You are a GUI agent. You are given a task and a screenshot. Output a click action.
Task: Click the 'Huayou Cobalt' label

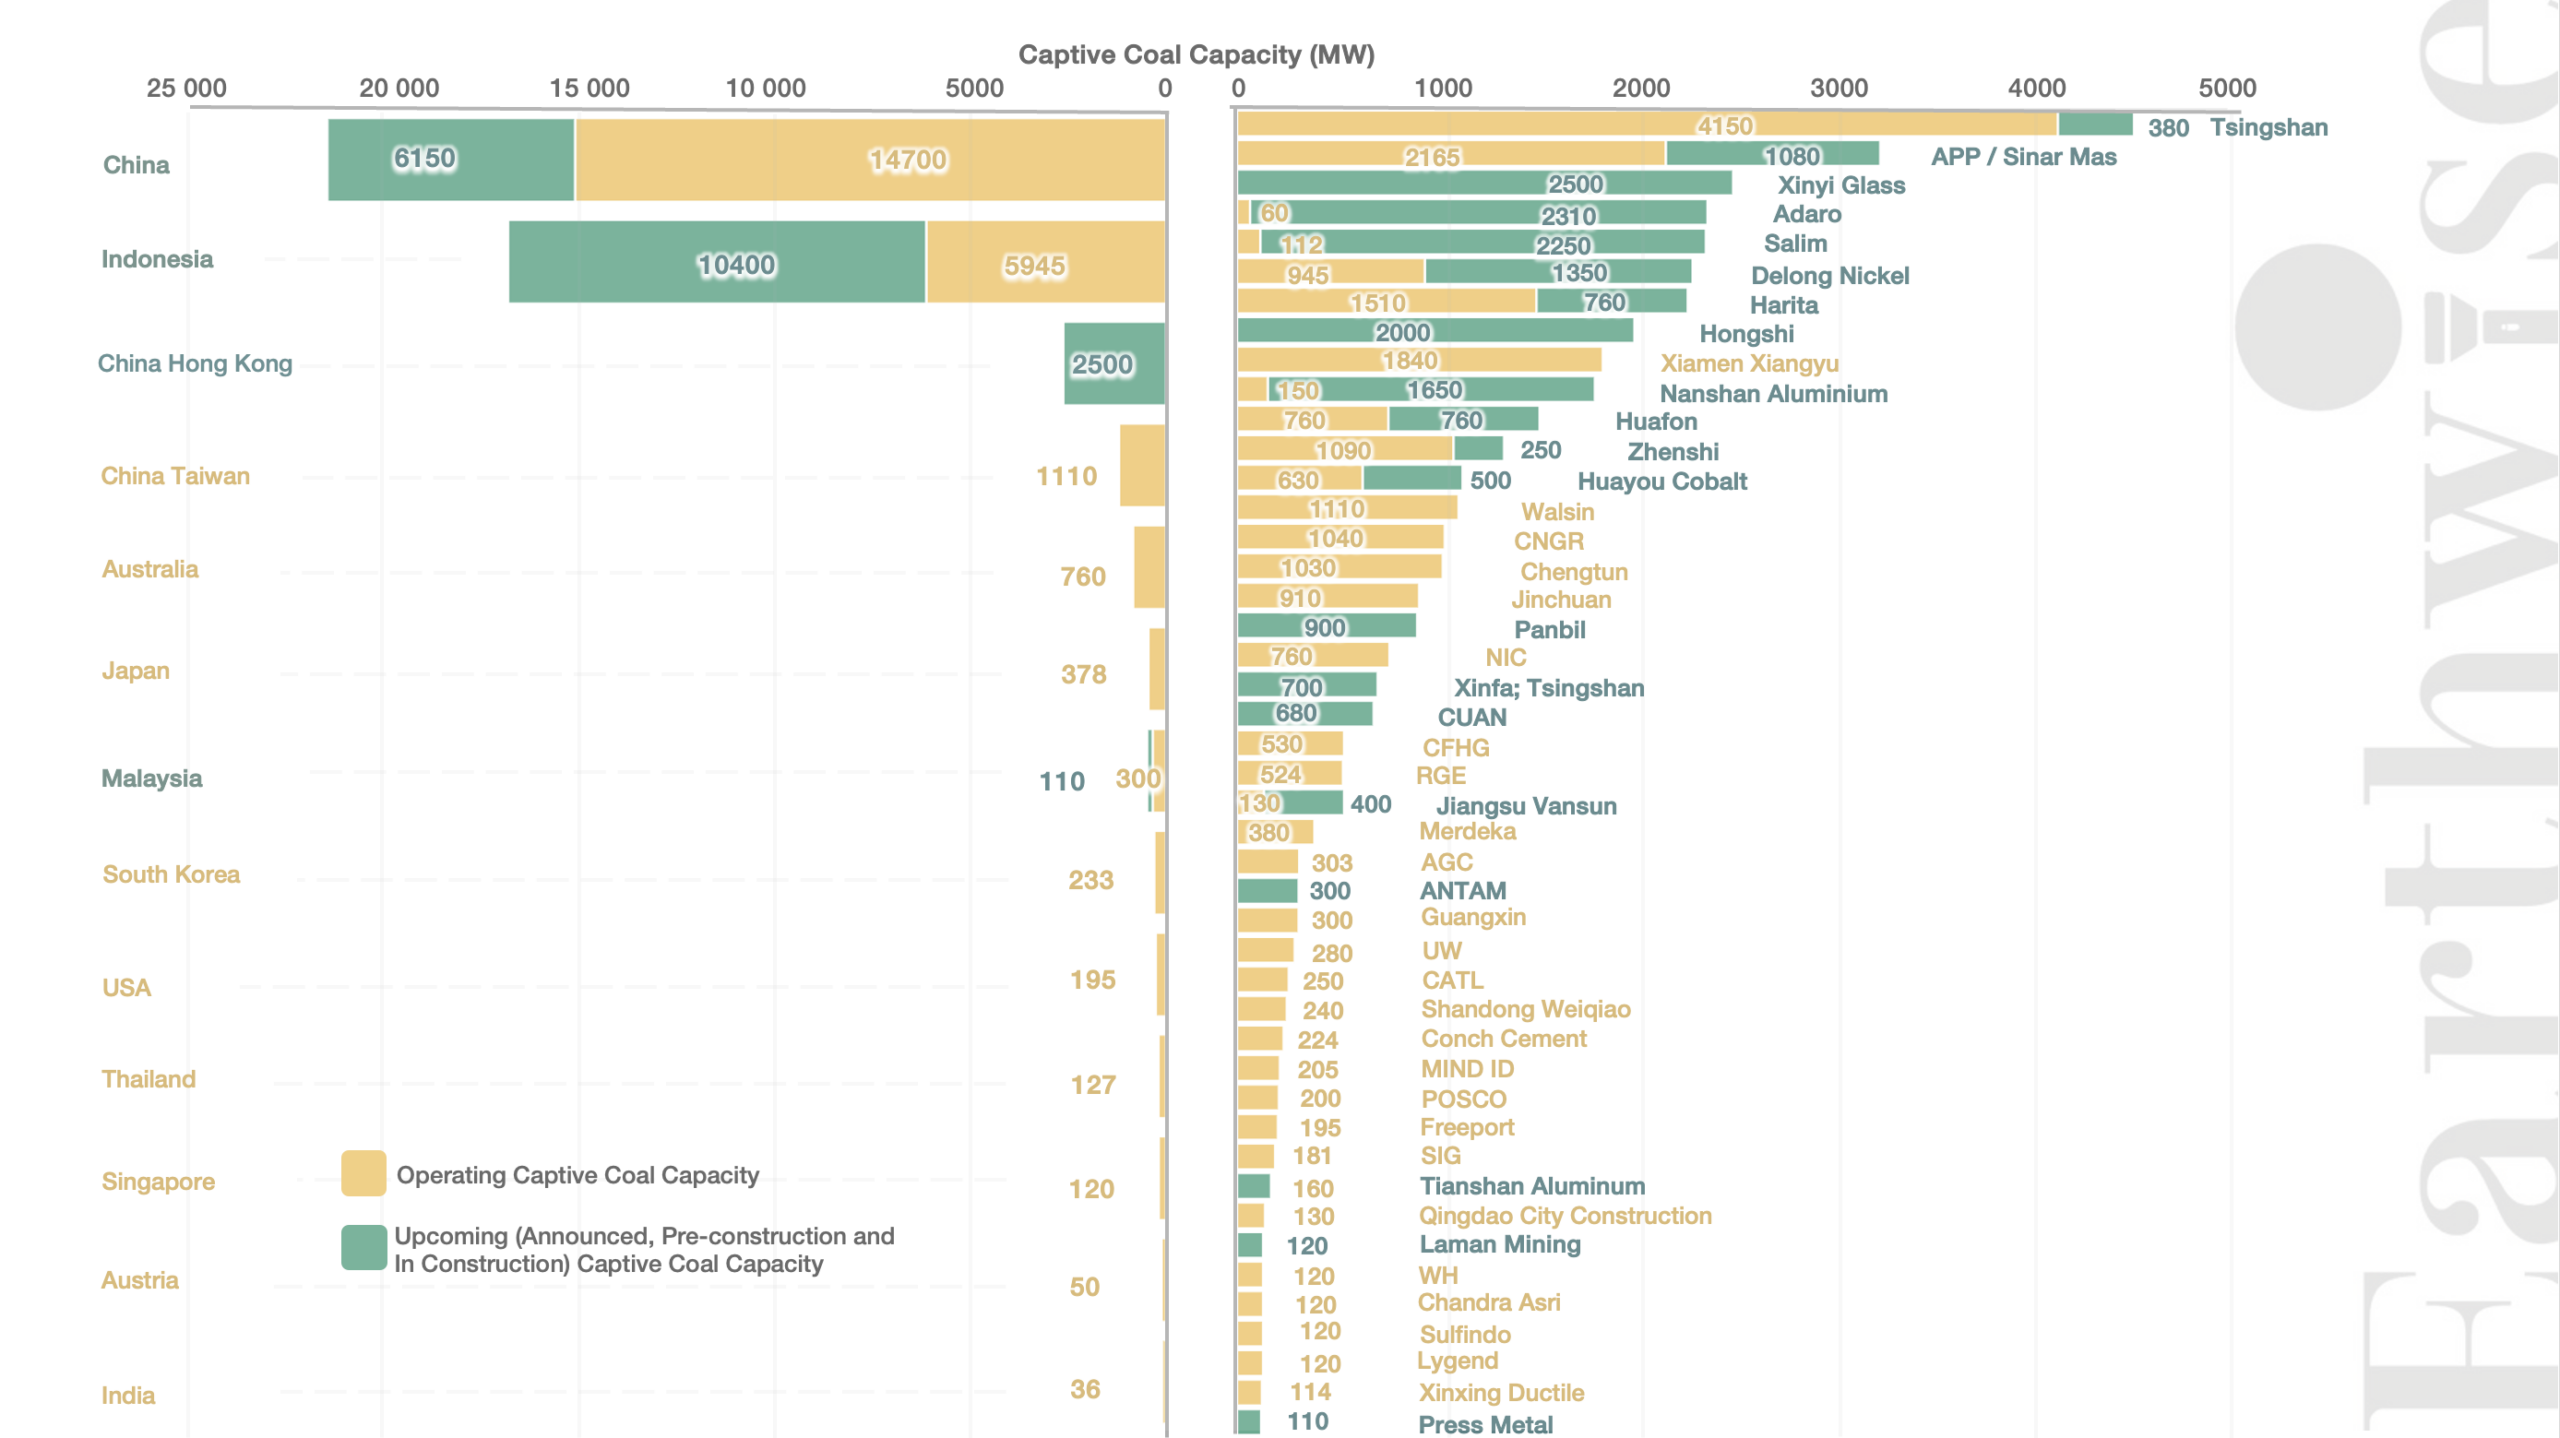click(x=1662, y=481)
